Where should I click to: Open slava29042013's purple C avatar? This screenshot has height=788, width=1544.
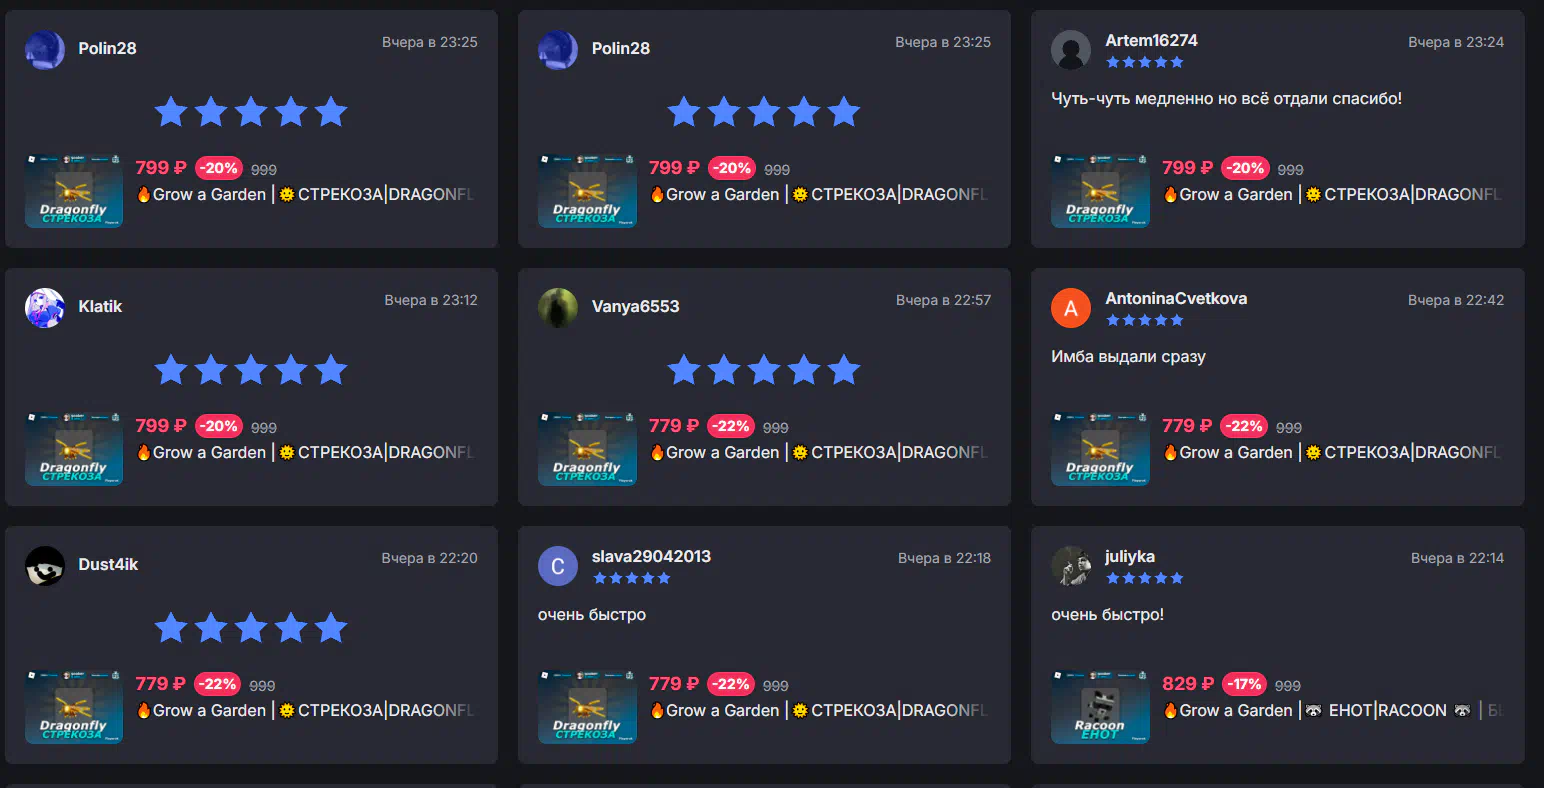tap(558, 566)
